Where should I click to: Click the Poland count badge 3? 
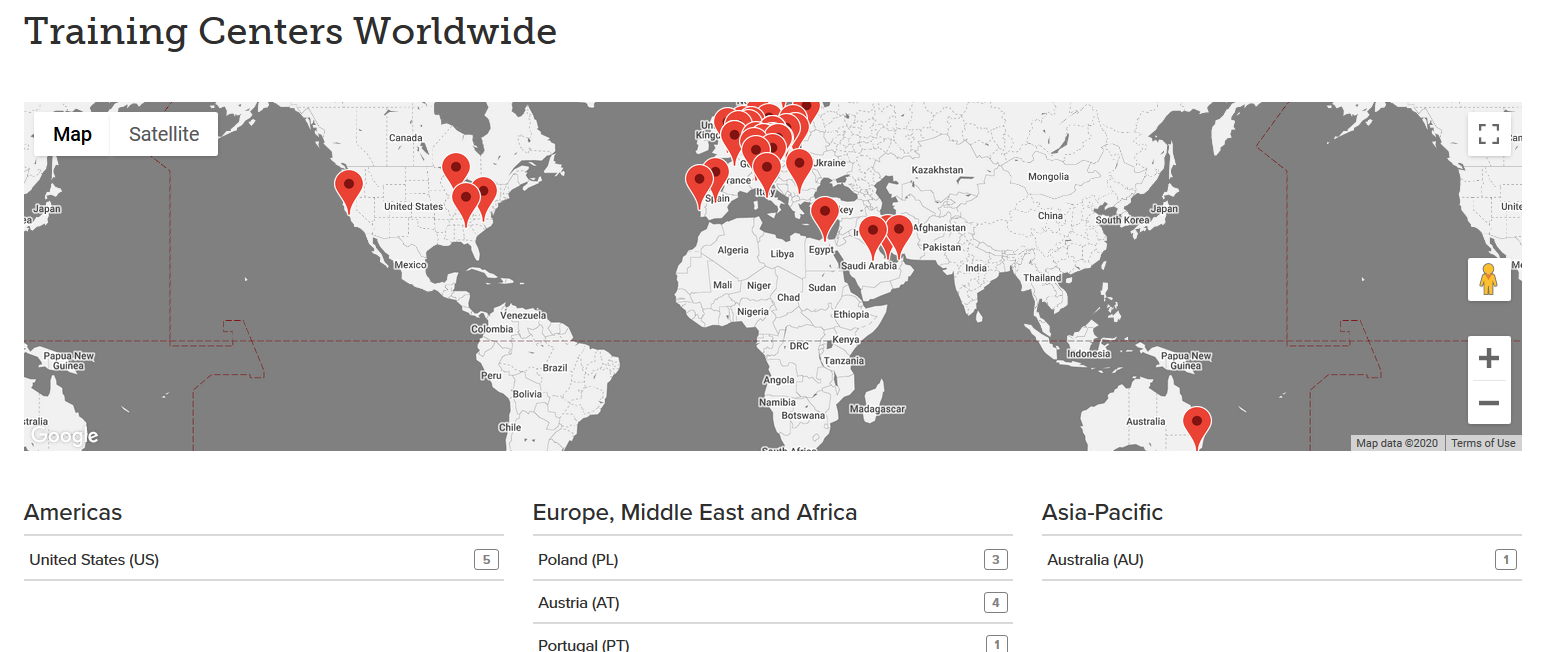995,559
